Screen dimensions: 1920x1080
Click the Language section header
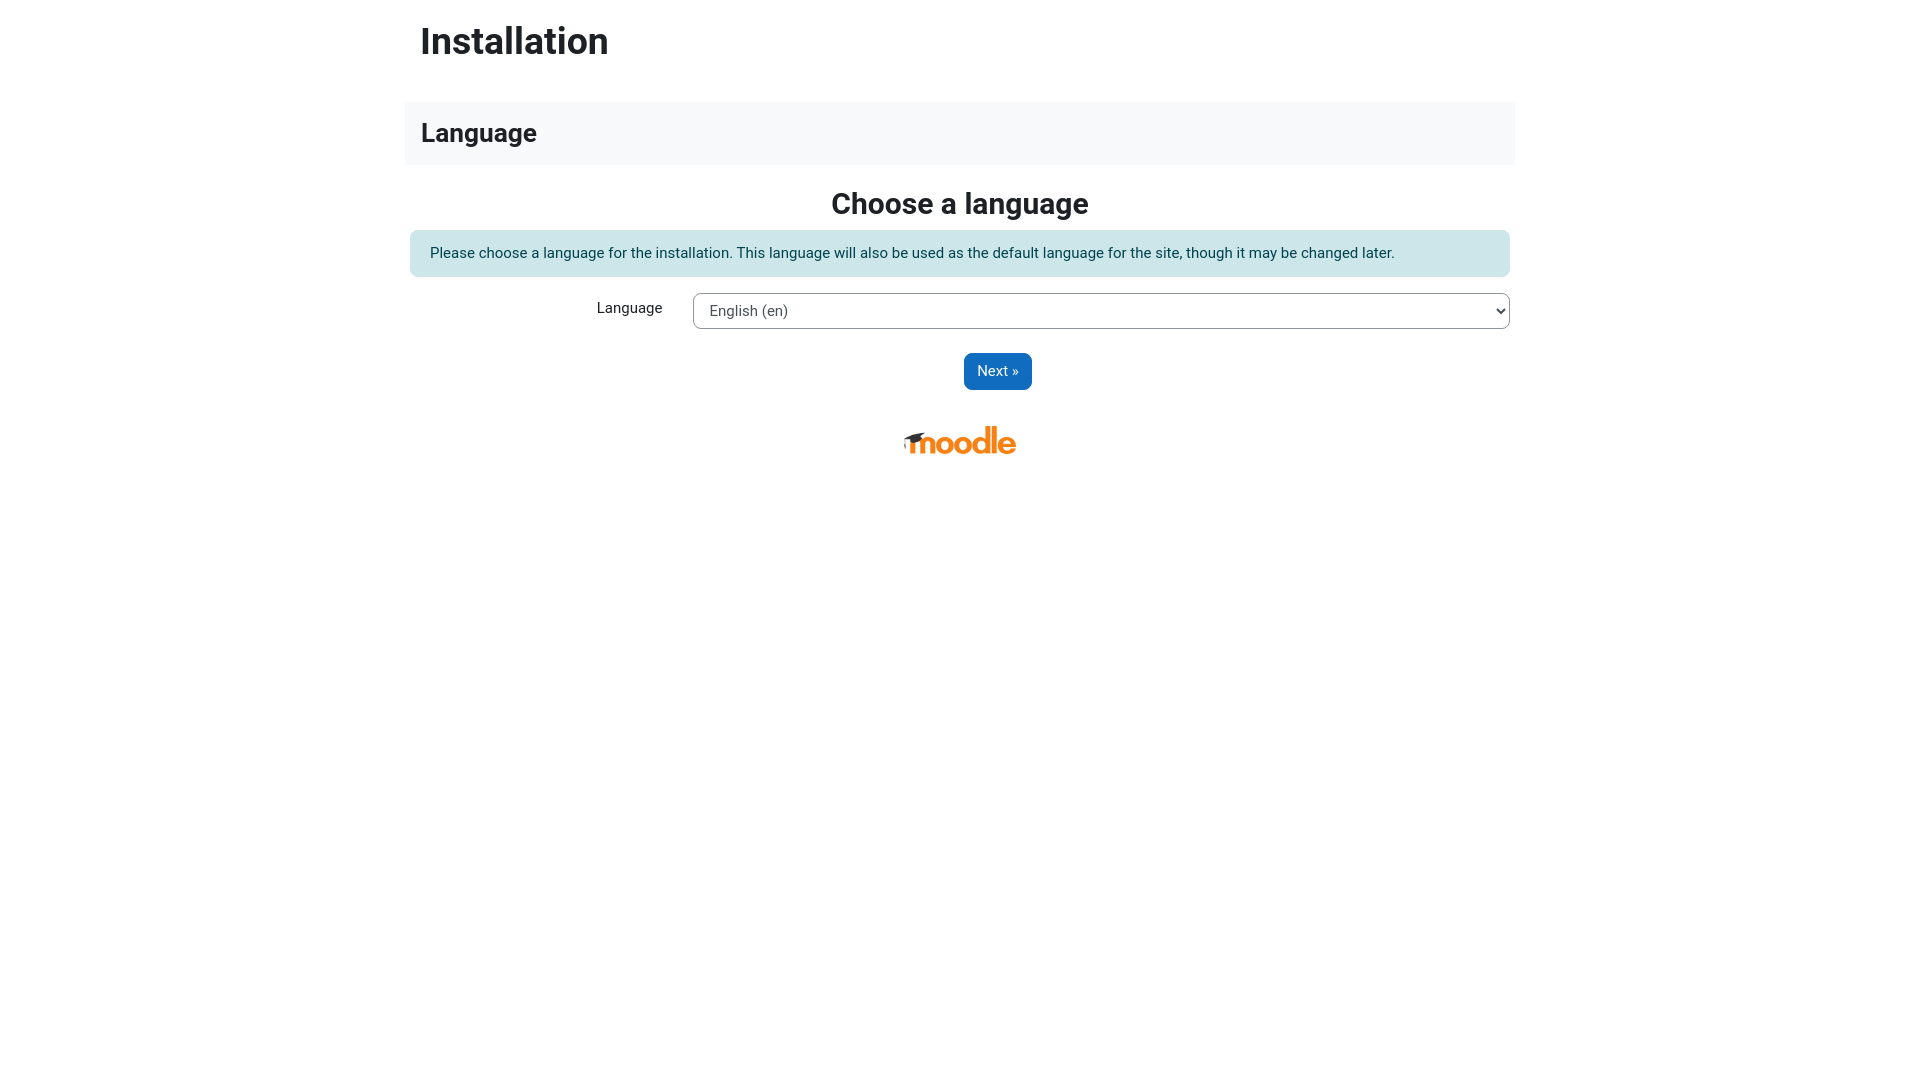(x=479, y=133)
